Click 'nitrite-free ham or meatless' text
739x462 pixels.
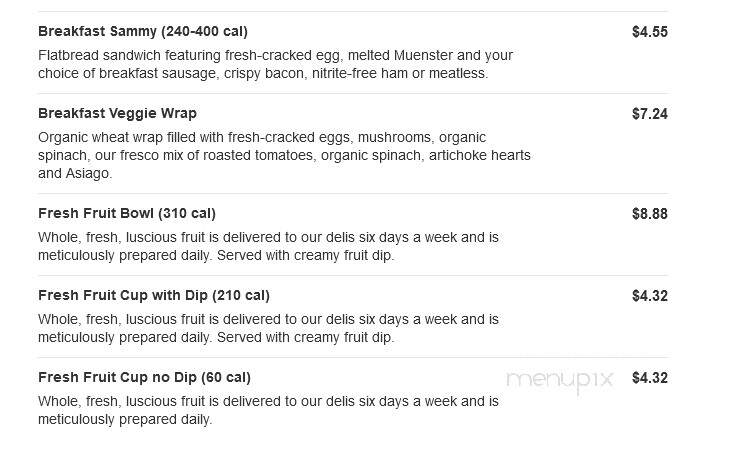(x=400, y=74)
